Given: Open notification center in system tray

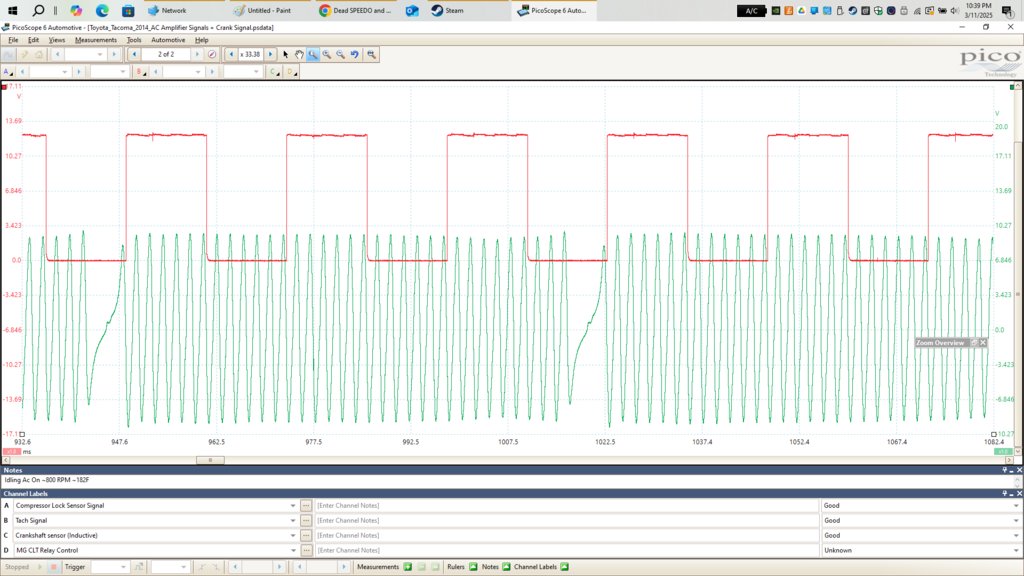Looking at the screenshot, I should [1008, 10].
